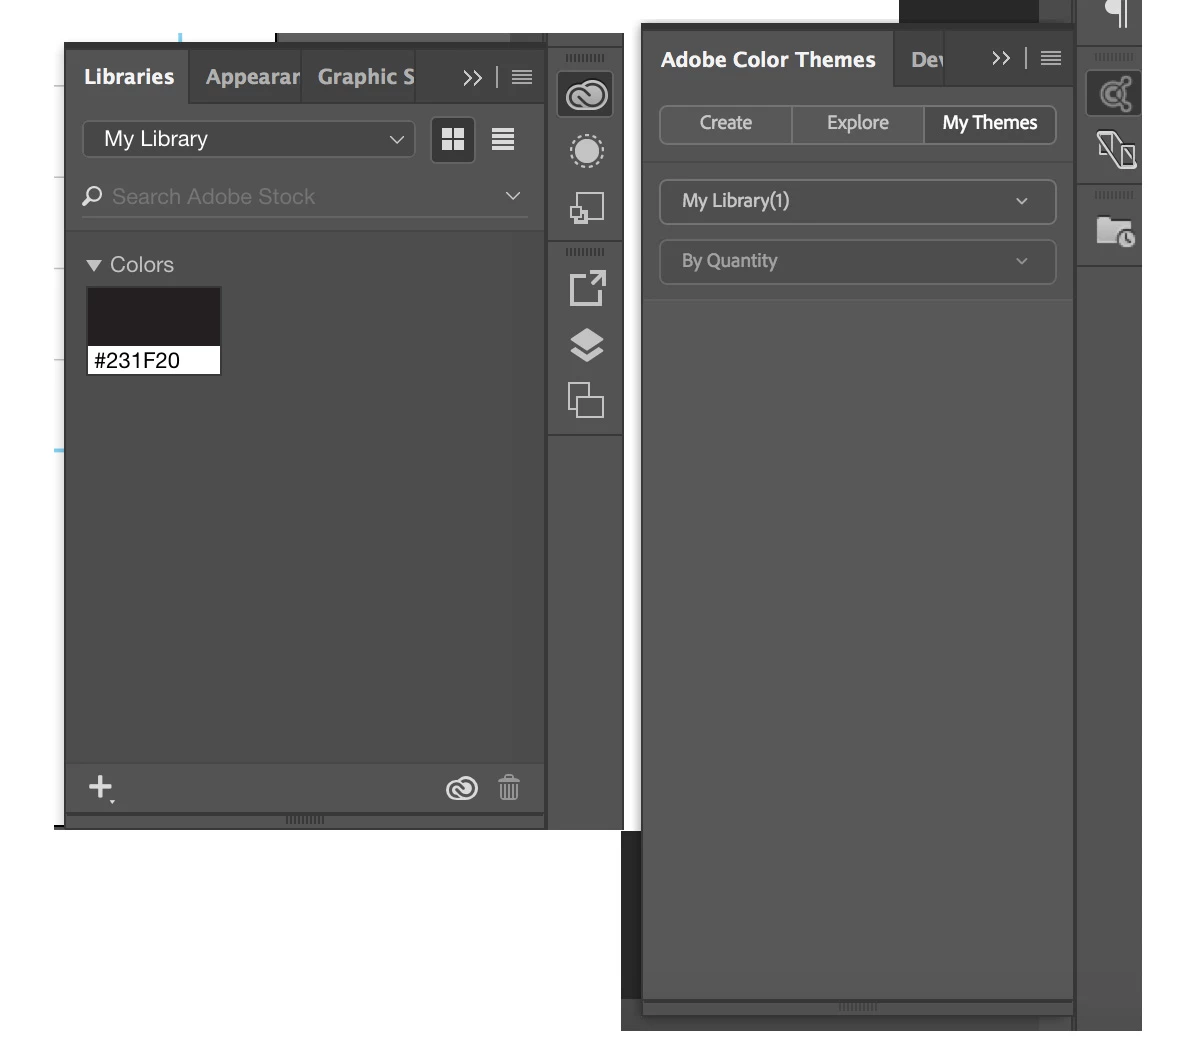Open the Creative Cloud Libraries panel icon
This screenshot has height=1060, width=1201.
click(x=586, y=95)
